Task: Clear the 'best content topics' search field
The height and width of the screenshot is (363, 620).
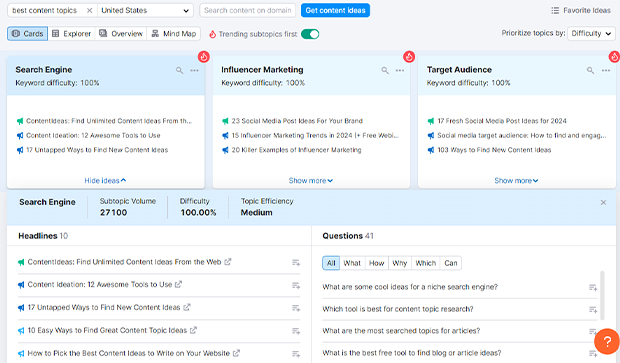Action: coord(89,11)
